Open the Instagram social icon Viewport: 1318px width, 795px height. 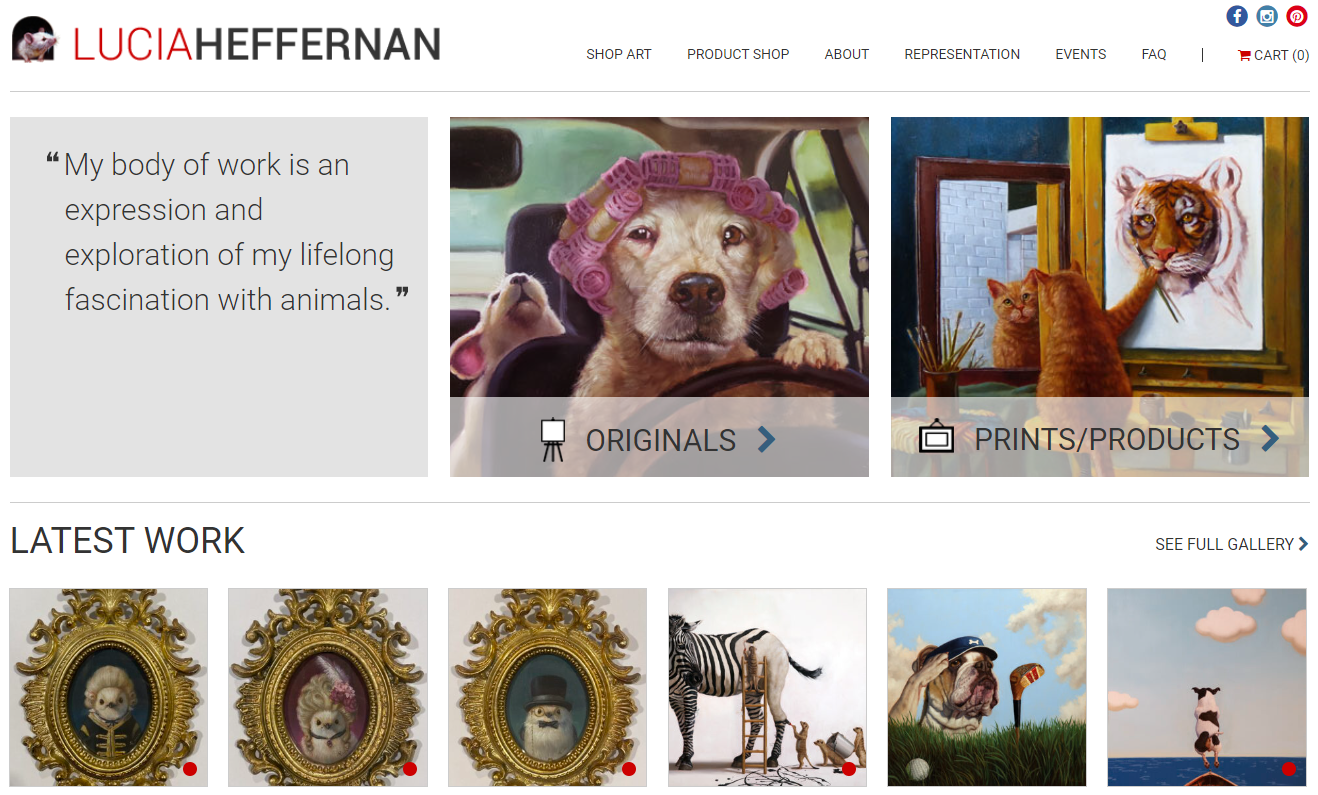[x=1267, y=16]
